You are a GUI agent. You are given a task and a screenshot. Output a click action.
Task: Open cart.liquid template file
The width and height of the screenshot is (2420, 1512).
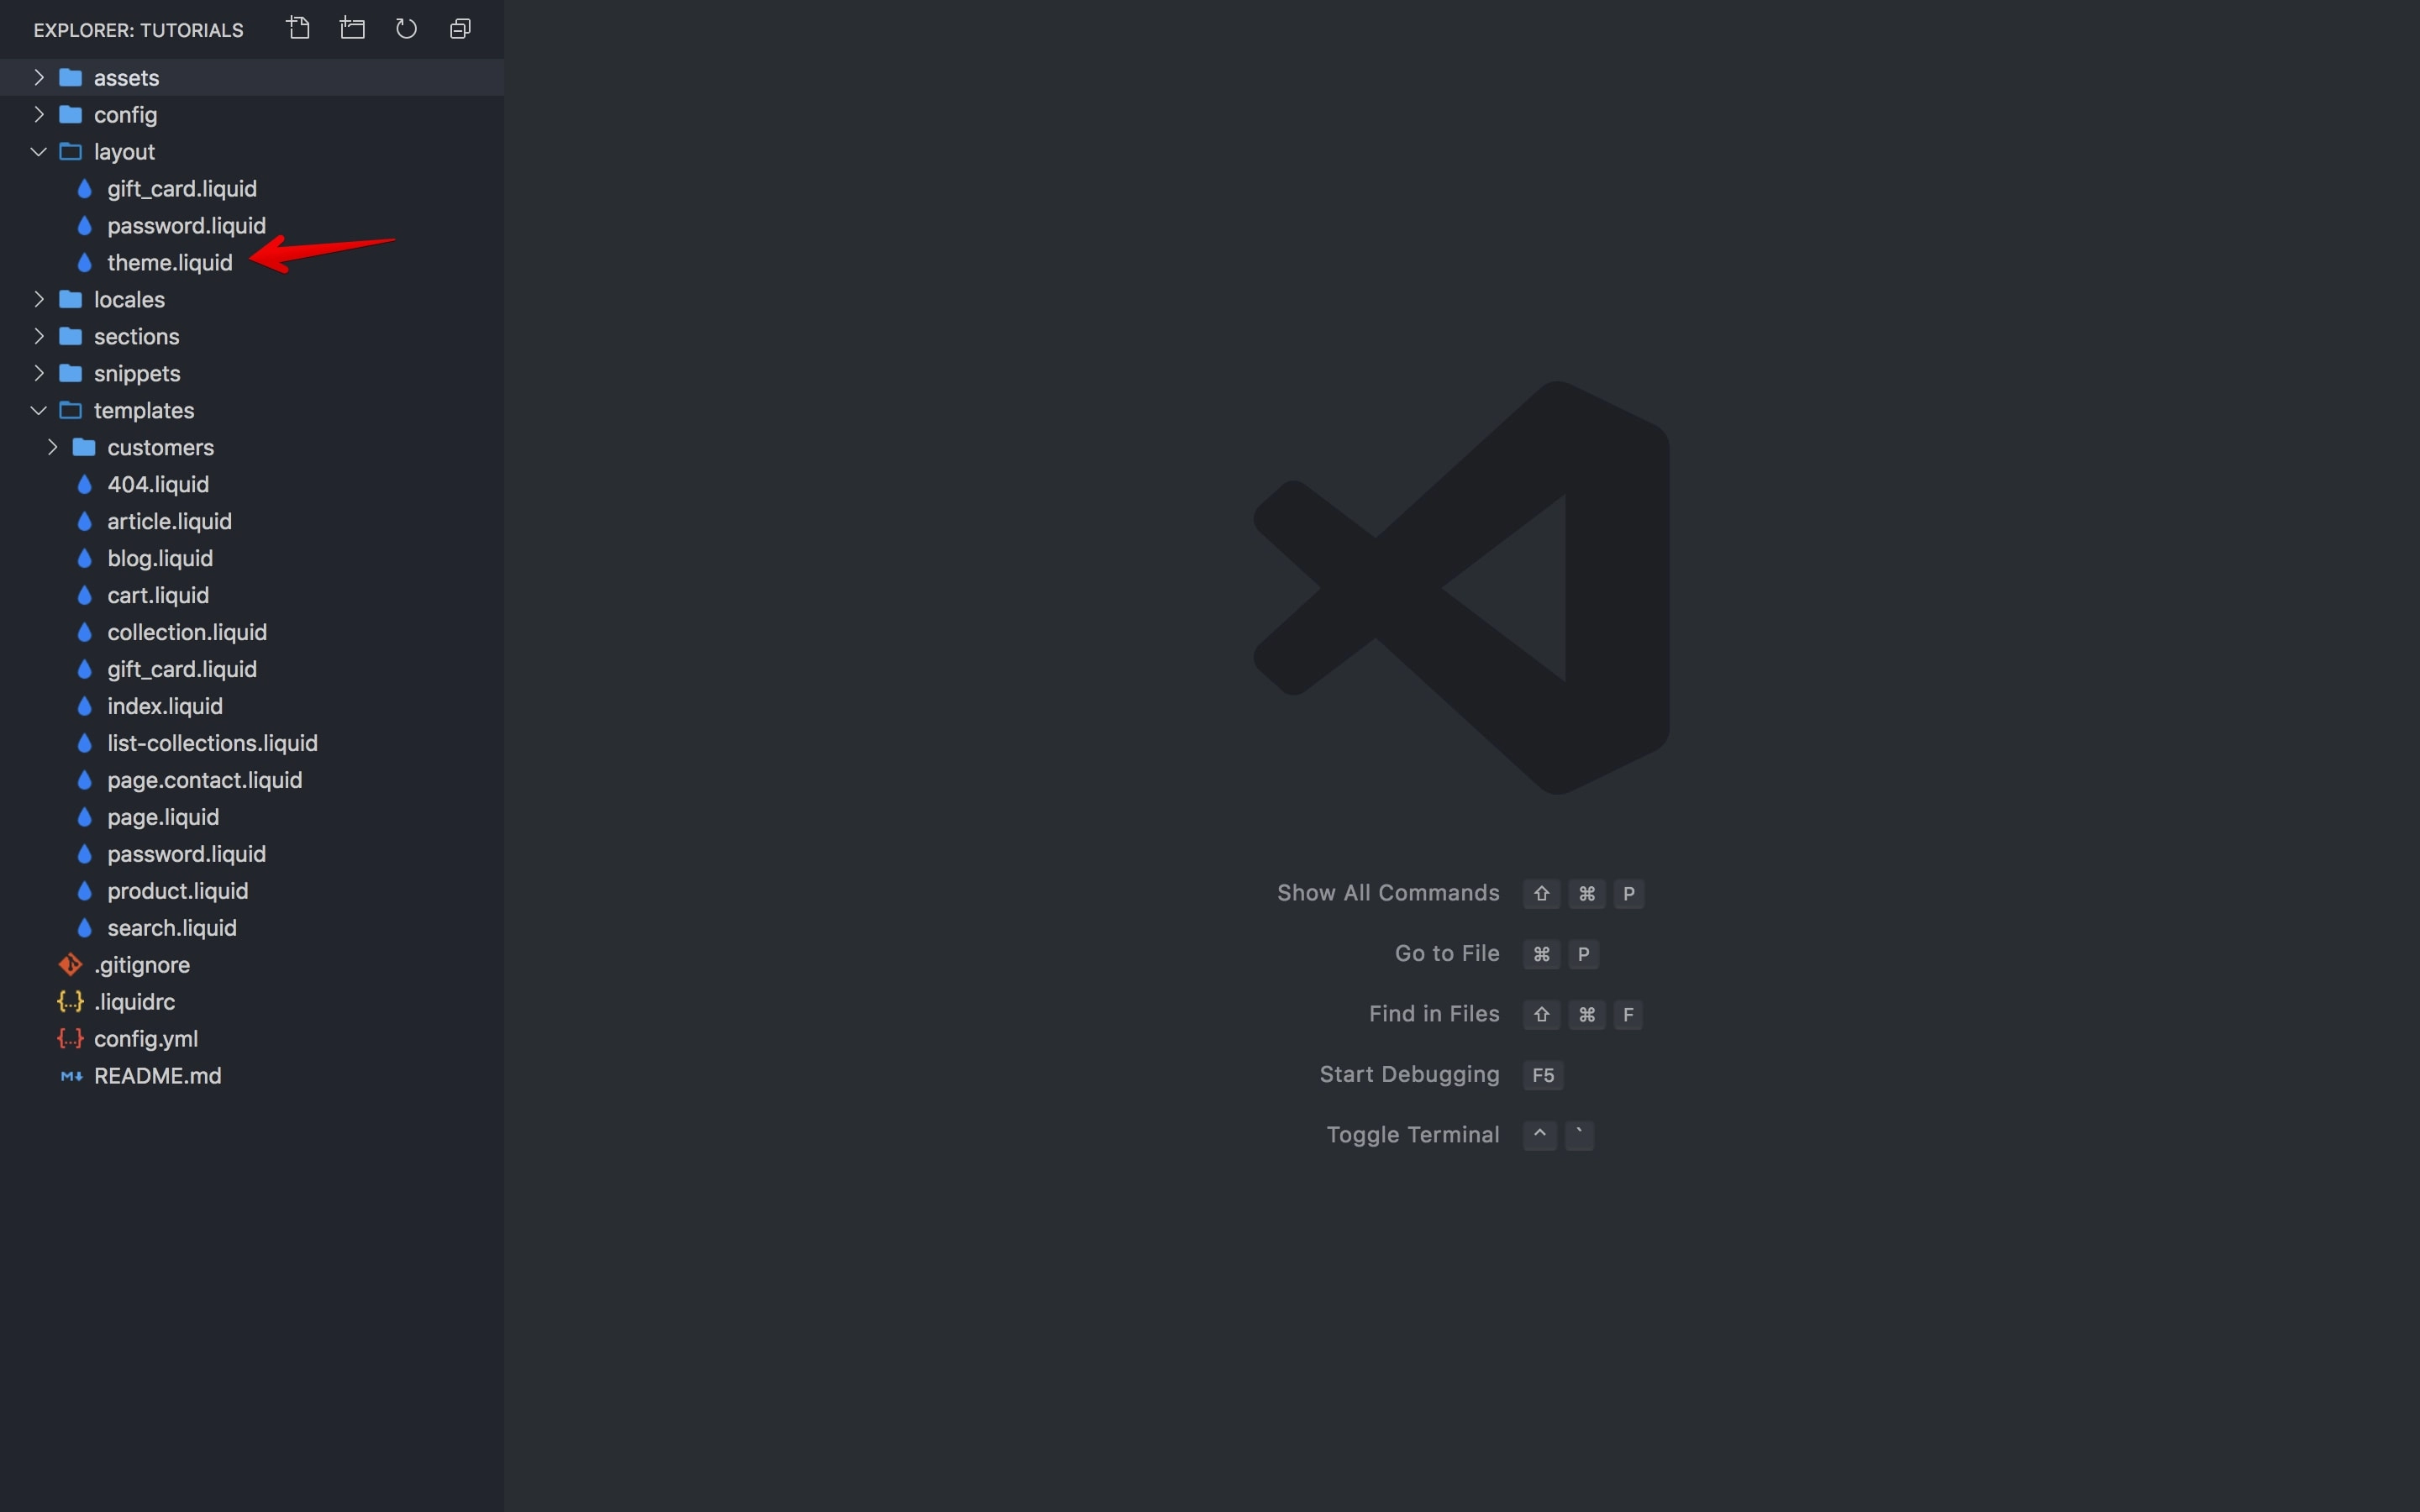click(158, 595)
